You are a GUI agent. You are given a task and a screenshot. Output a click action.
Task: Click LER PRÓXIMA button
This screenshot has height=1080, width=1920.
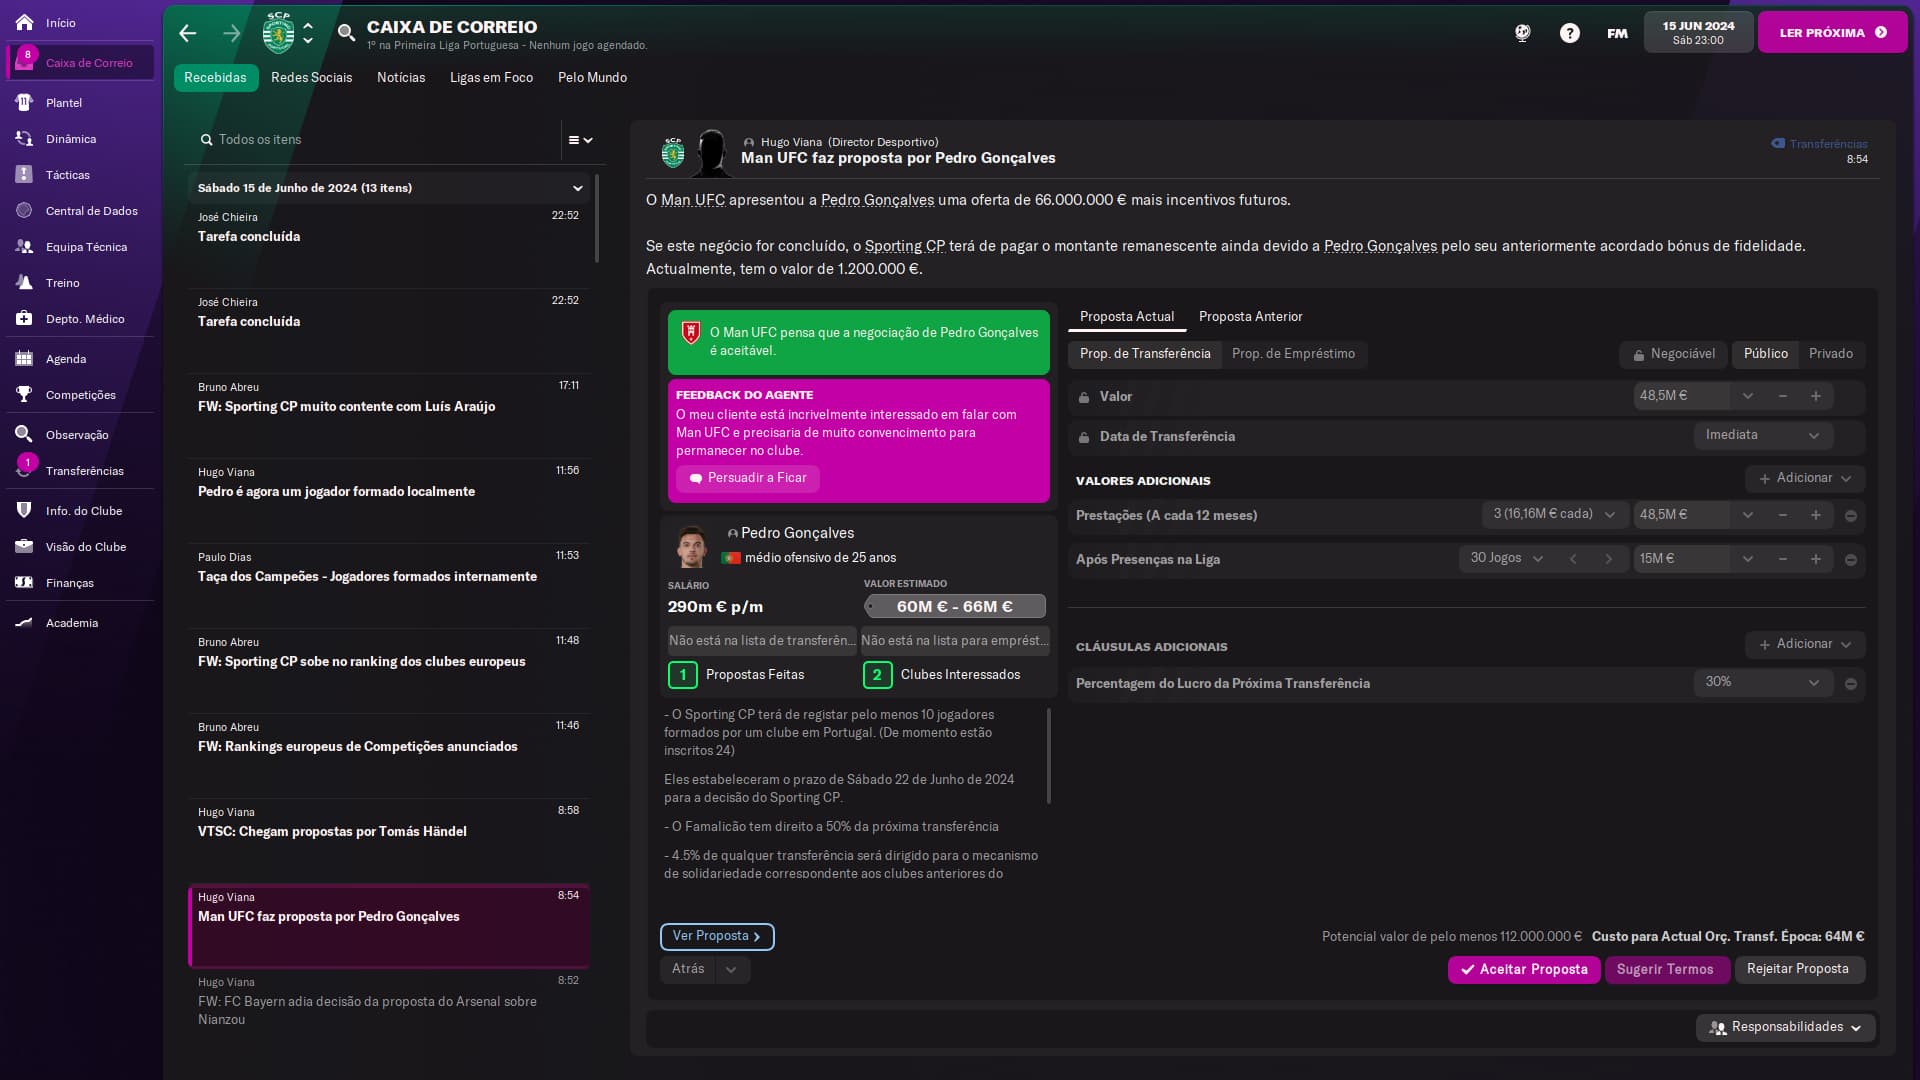(x=1832, y=33)
